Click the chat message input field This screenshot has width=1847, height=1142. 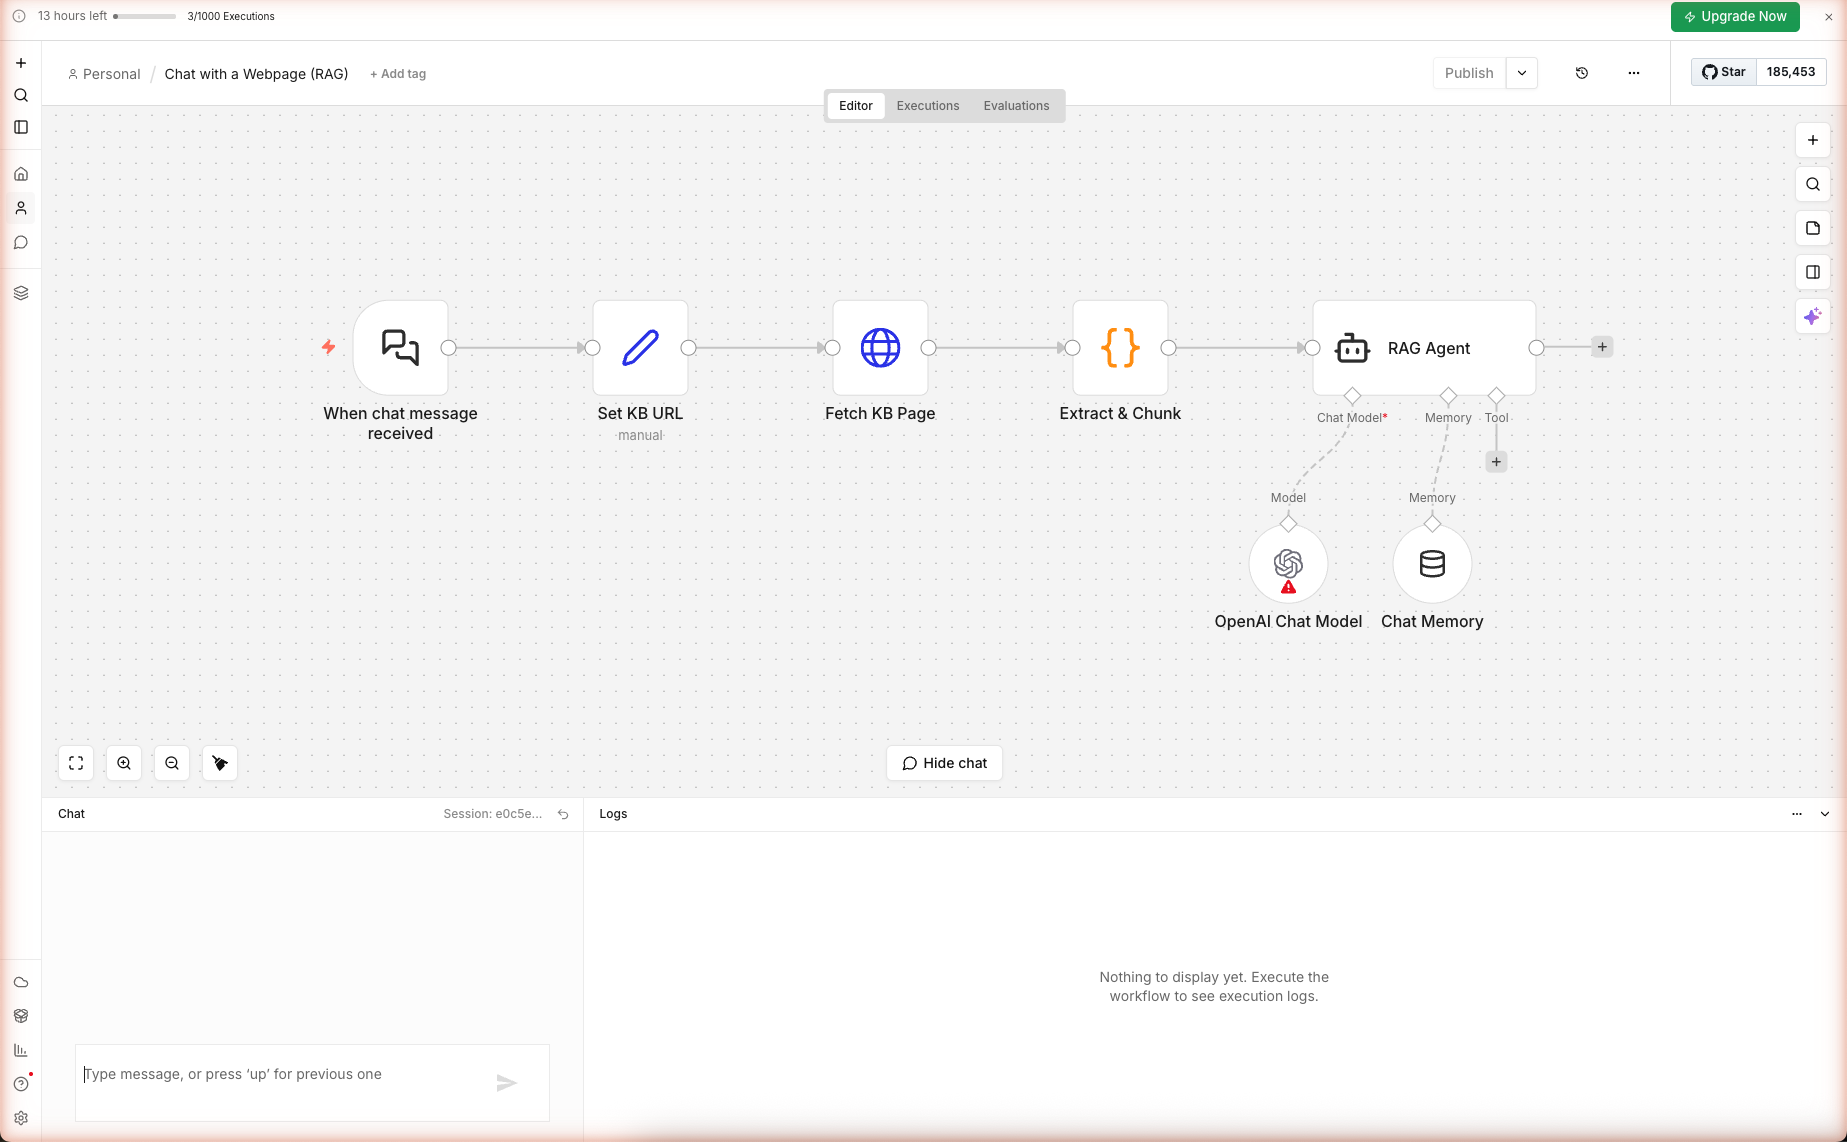(x=285, y=1075)
